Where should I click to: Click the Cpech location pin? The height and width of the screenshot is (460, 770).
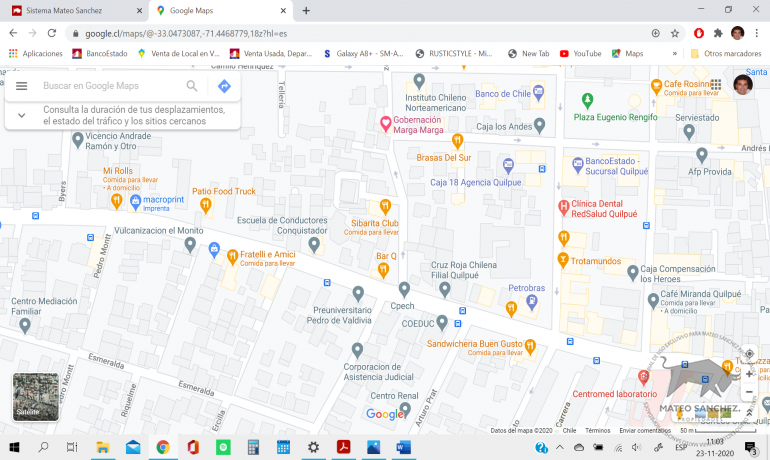tap(404, 290)
